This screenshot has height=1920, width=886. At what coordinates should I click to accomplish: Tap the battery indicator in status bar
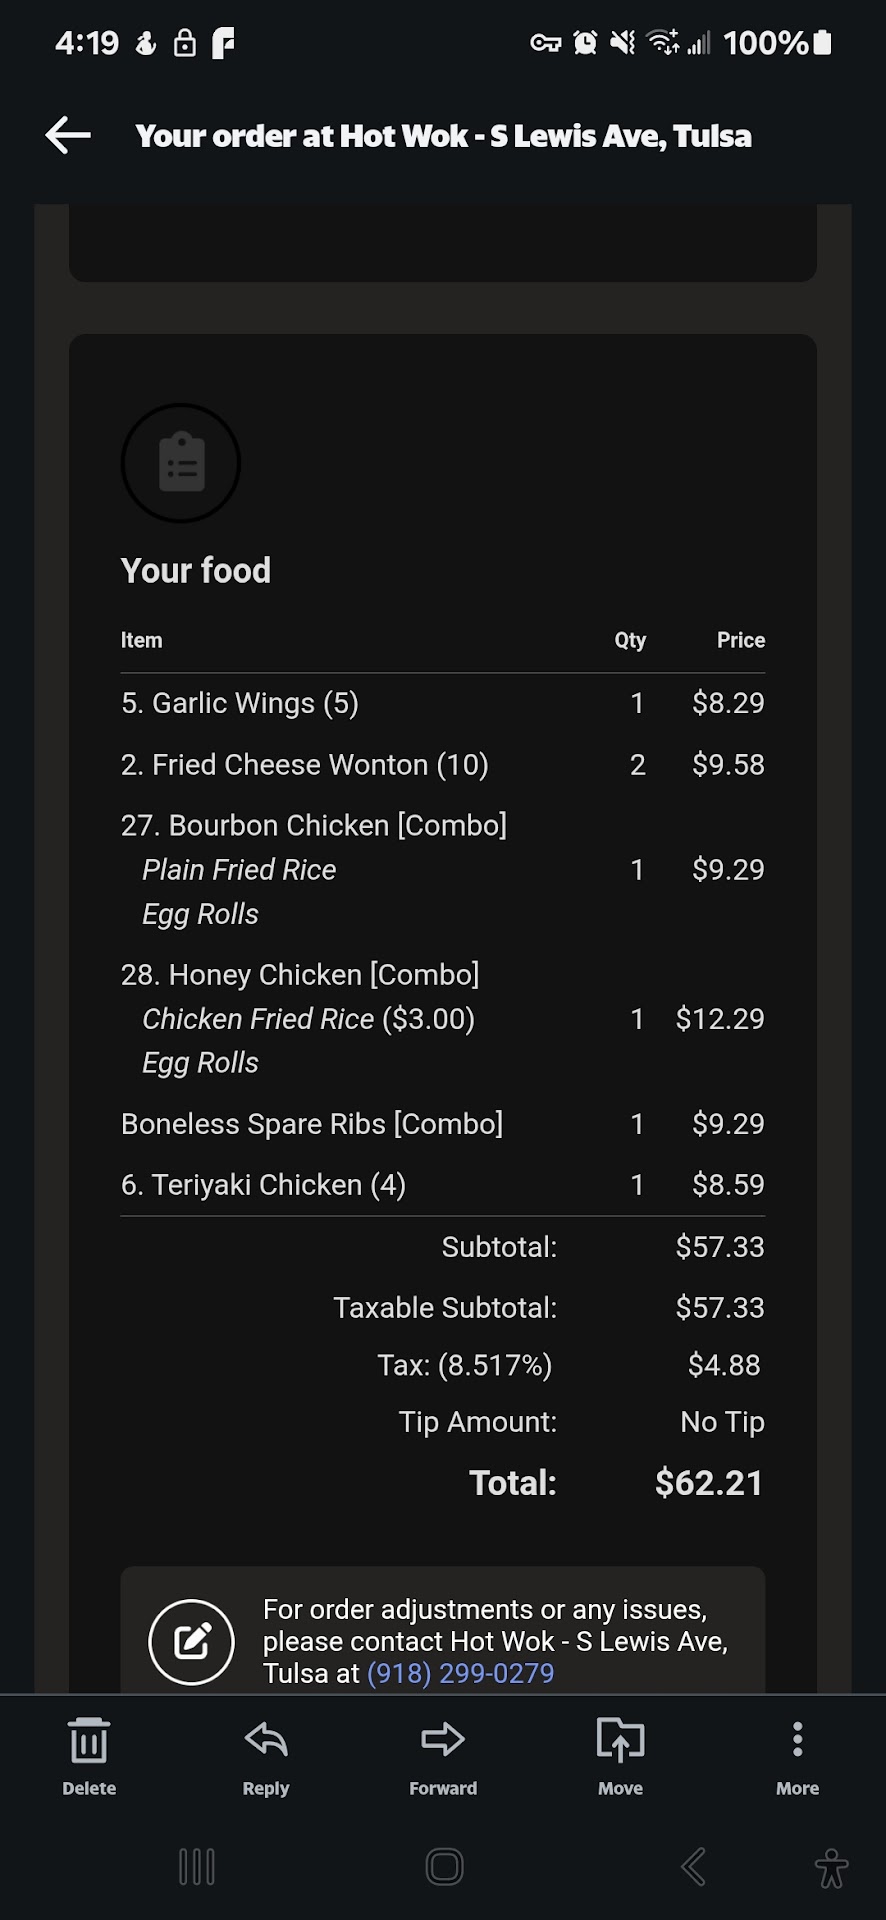coord(822,42)
